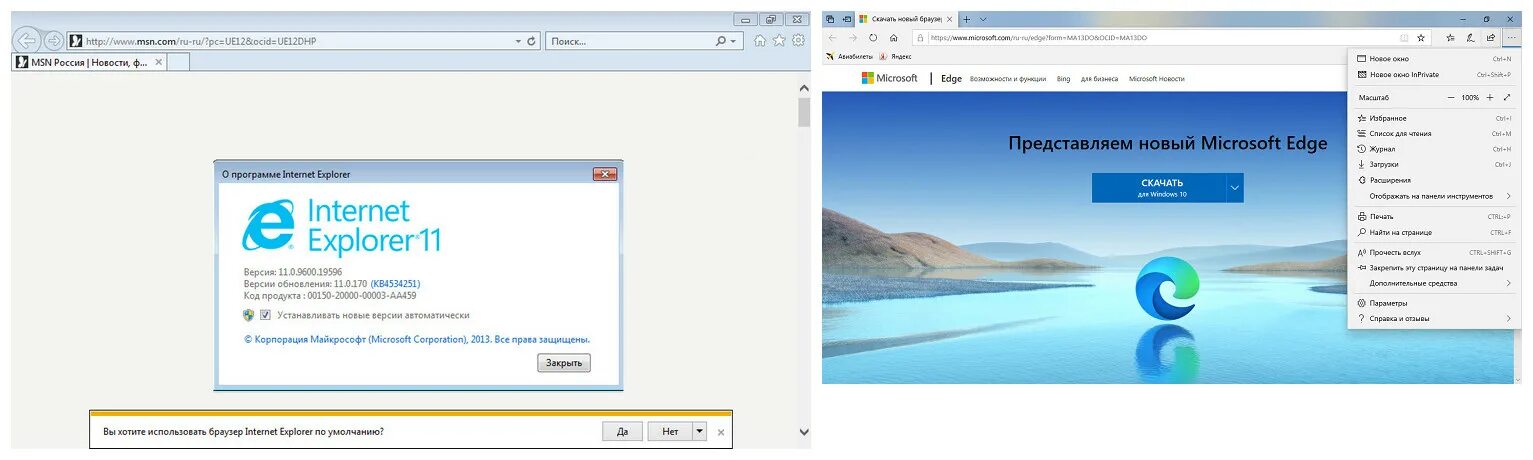The image size is (1533, 460).
Task: Refresh the page in Edge
Action: click(873, 38)
